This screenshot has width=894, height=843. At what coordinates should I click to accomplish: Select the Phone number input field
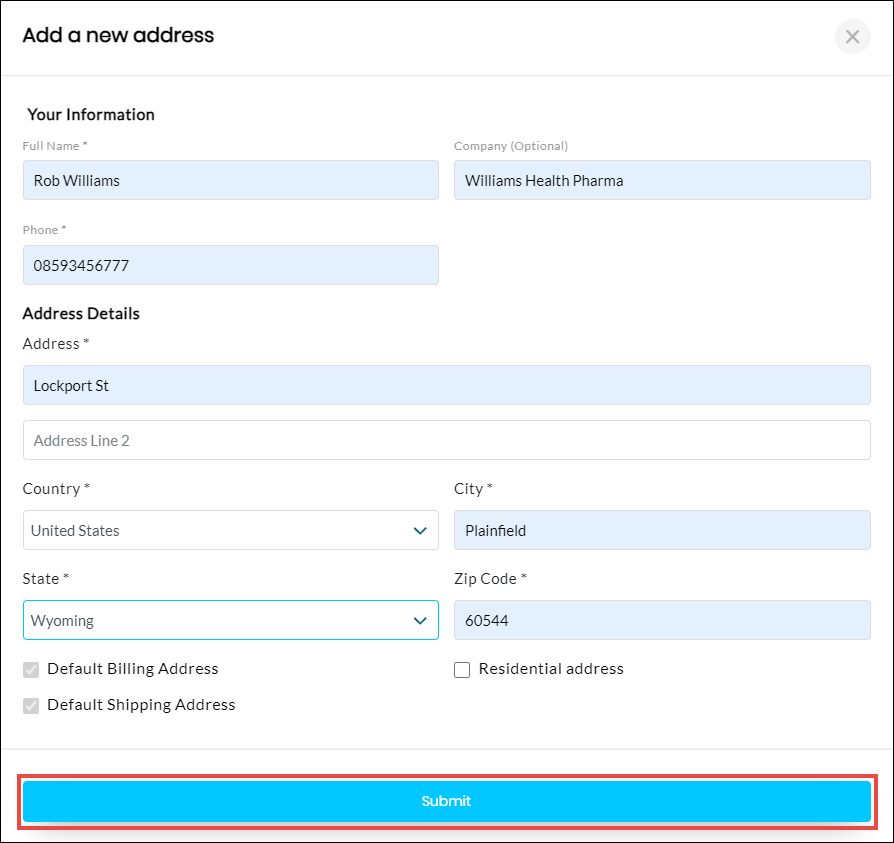tap(230, 266)
